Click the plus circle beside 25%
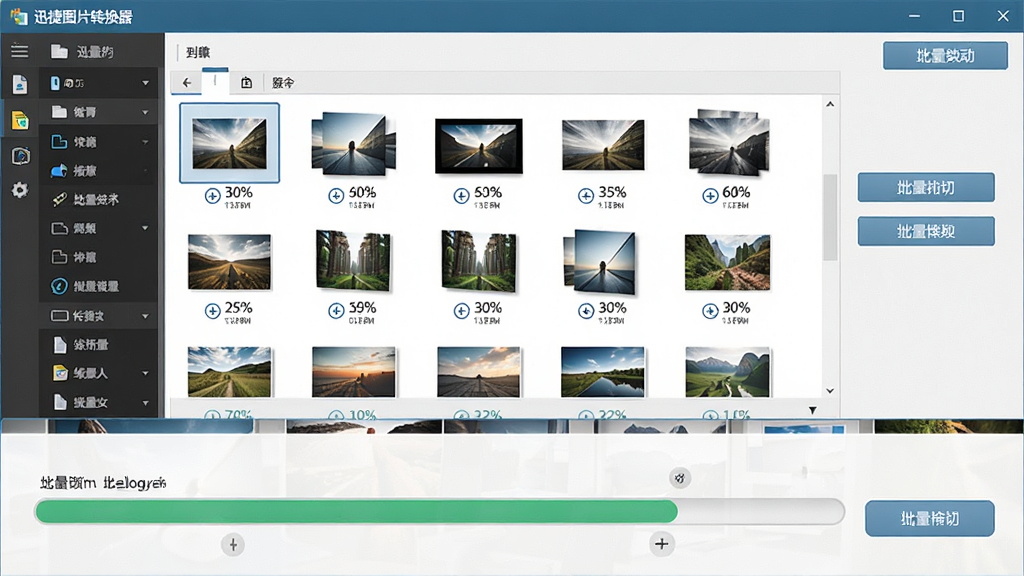The image size is (1024, 576). (x=212, y=311)
